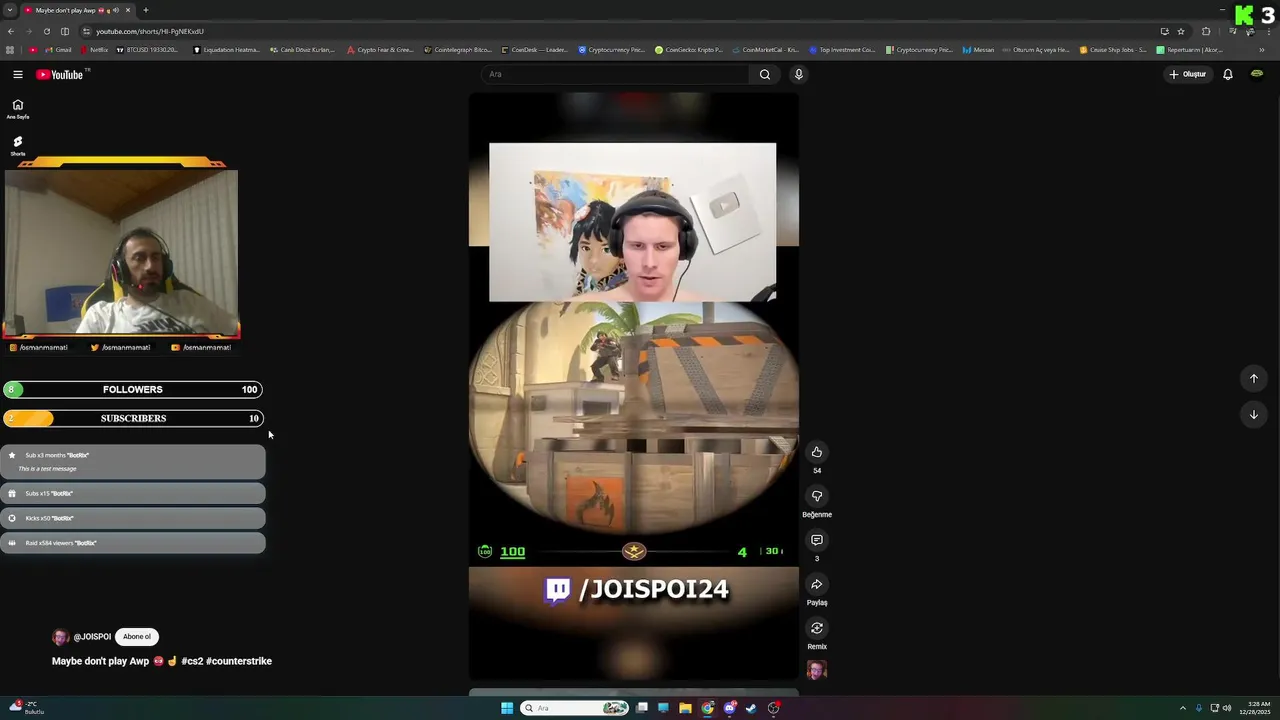
Task: Go to YouTube home via logo
Action: point(60,74)
